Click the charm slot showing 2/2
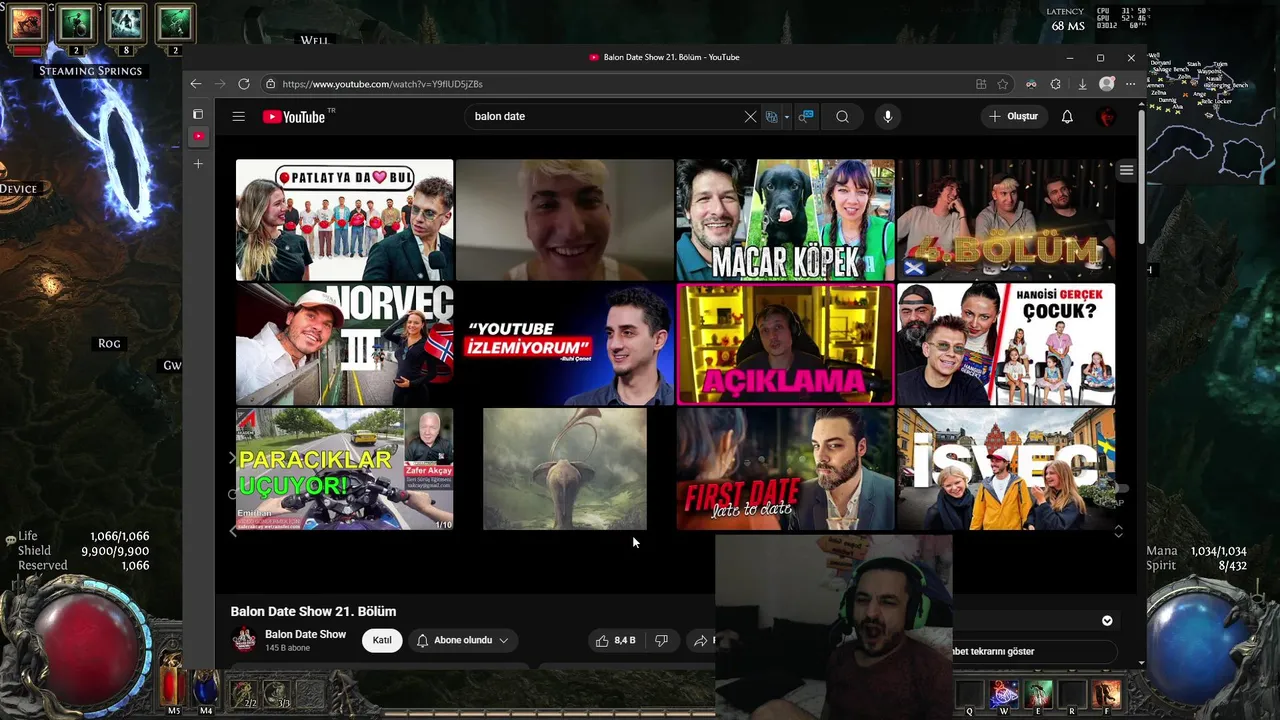This screenshot has width=1280, height=720. (243, 693)
